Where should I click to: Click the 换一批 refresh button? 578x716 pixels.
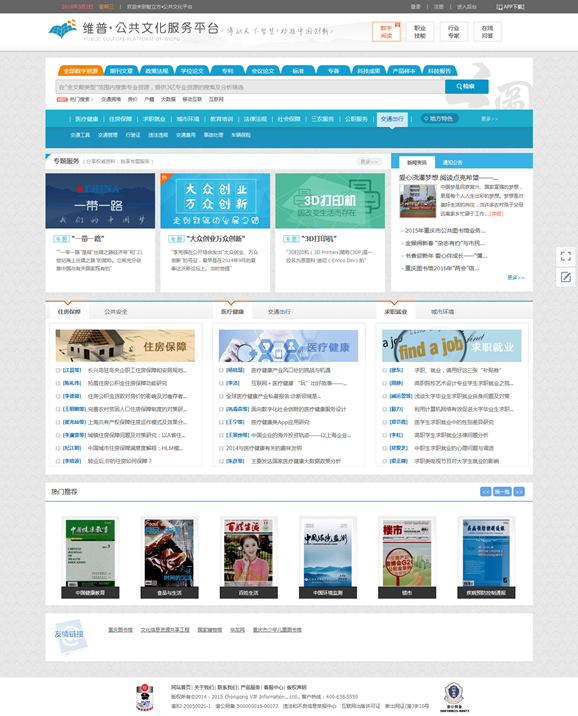click(502, 492)
